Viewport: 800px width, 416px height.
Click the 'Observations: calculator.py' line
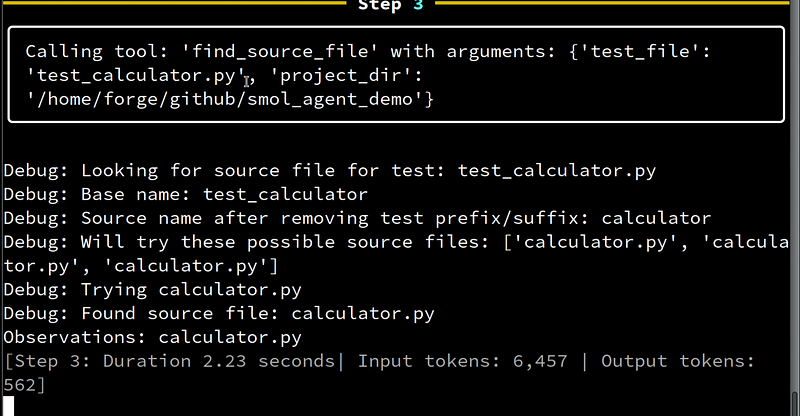click(153, 337)
